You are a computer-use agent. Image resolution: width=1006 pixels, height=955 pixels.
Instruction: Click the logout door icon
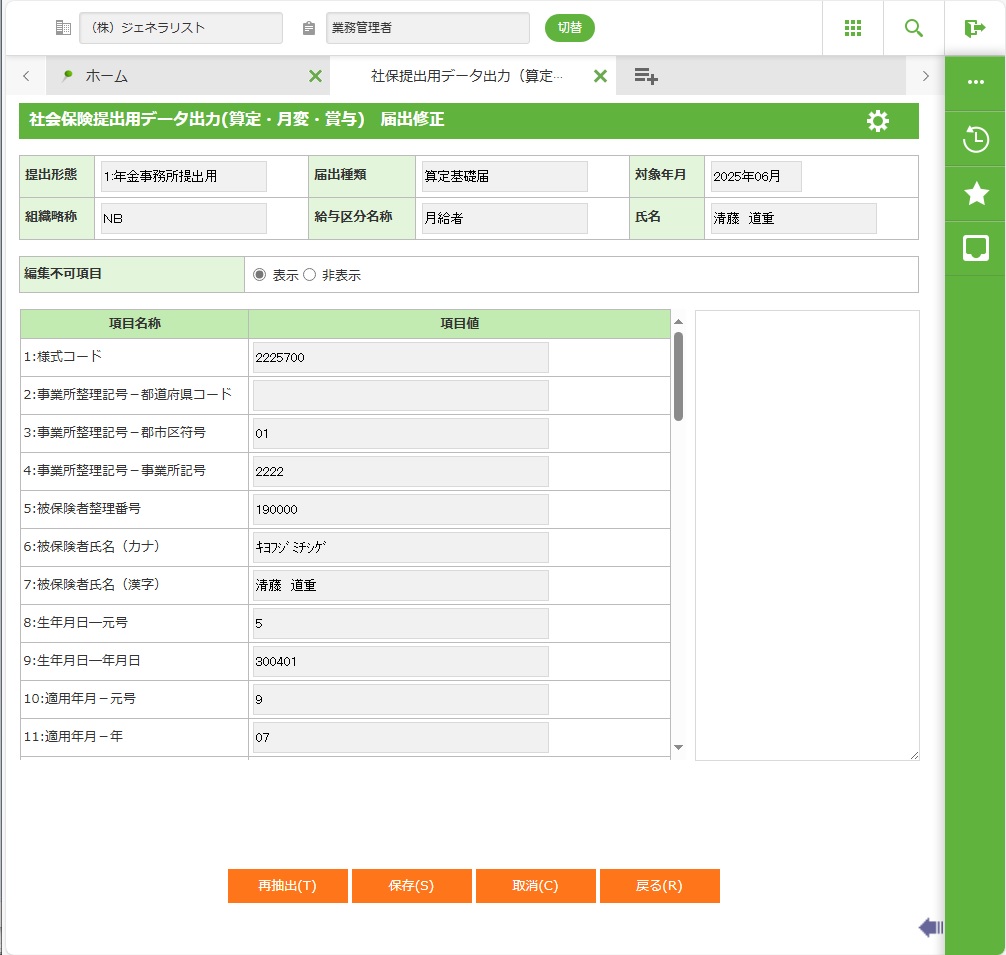point(975,28)
